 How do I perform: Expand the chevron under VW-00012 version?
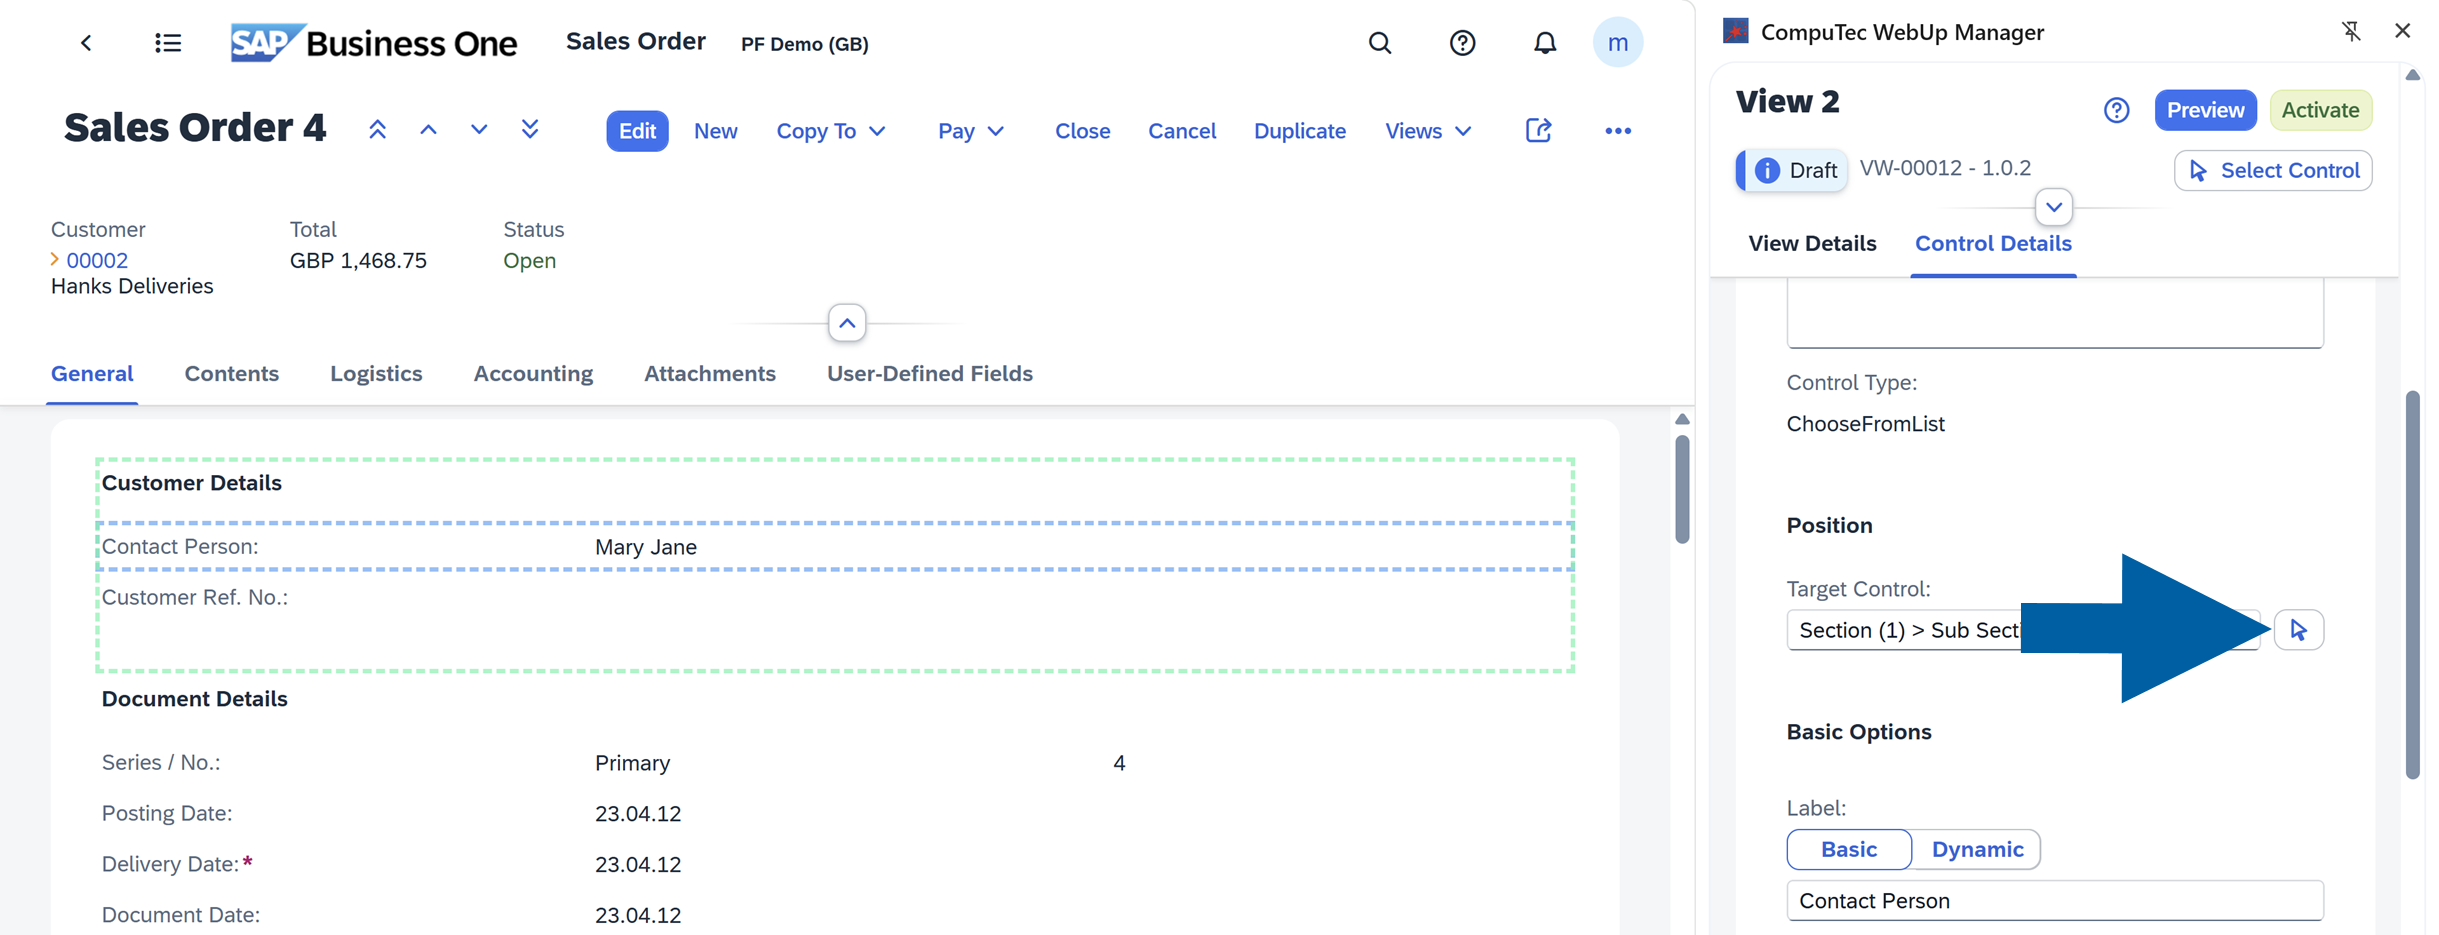(2054, 207)
